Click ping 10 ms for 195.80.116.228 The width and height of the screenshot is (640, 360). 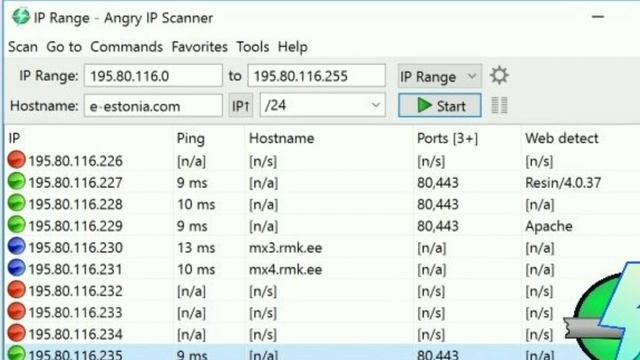[x=196, y=204]
